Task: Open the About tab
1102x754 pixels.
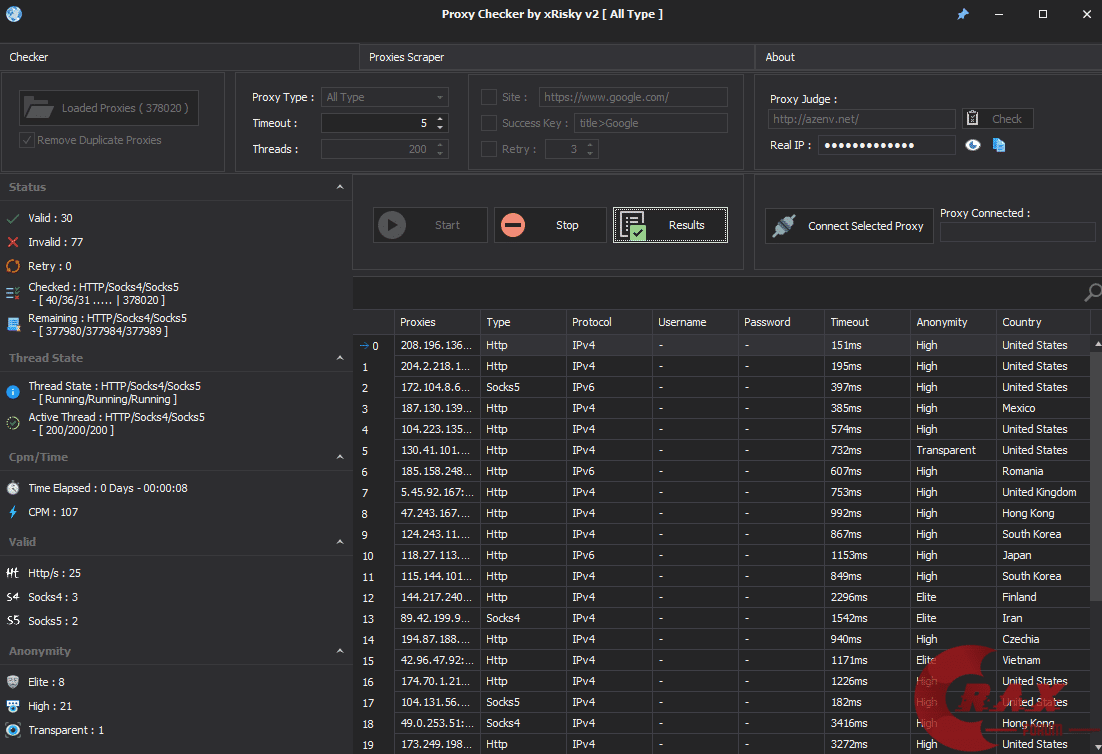Action: coord(780,57)
